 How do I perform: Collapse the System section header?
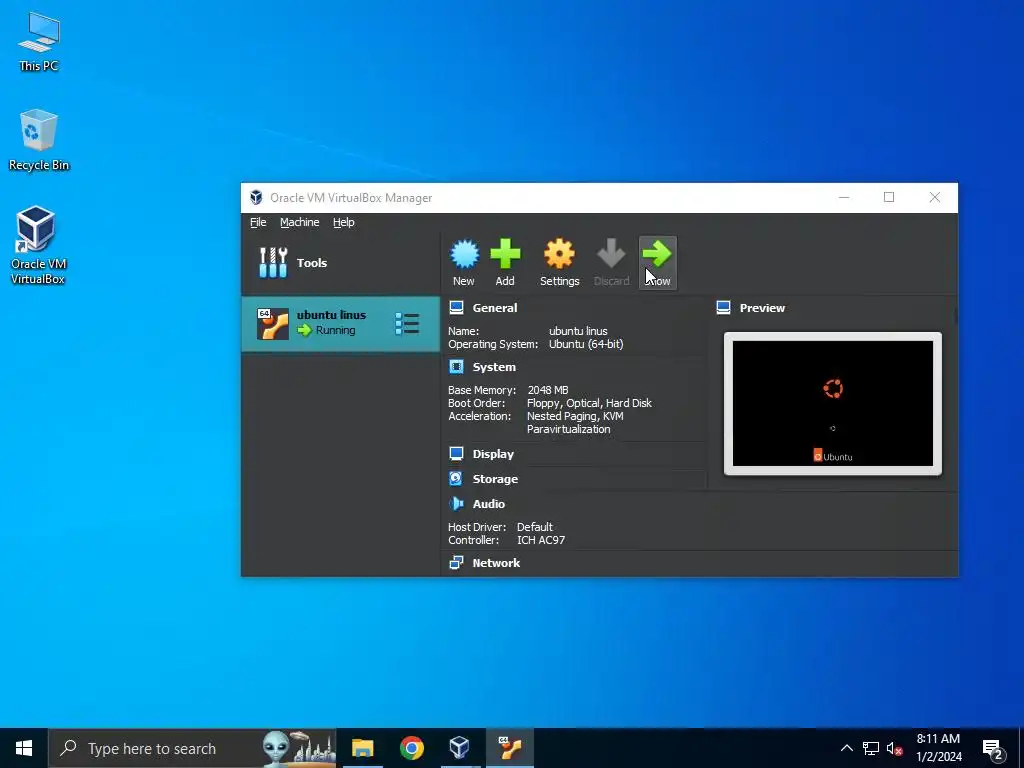[x=494, y=367]
